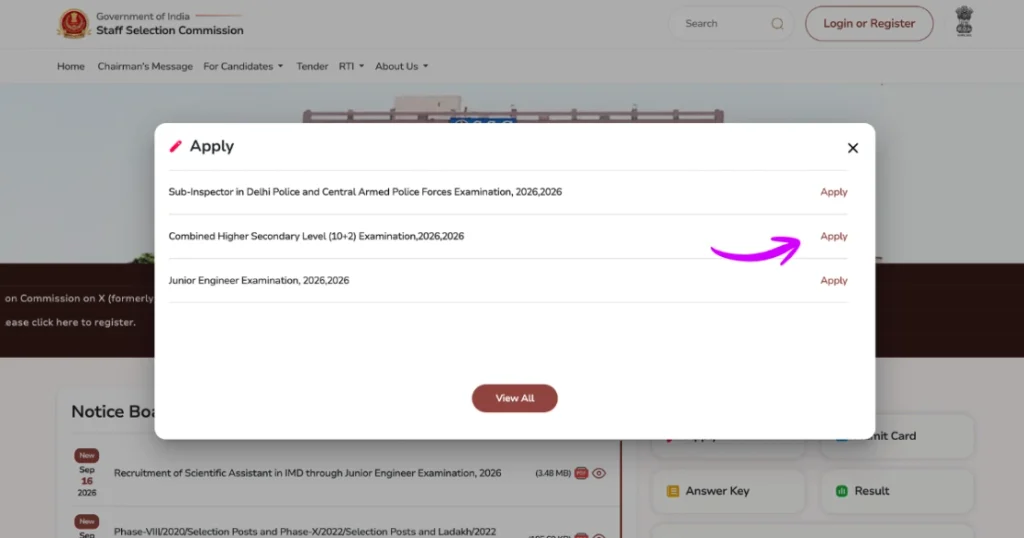Apply for Junior Engineer Examination 2026
Screen dimensions: 1024x538
pyautogui.click(x=833, y=281)
